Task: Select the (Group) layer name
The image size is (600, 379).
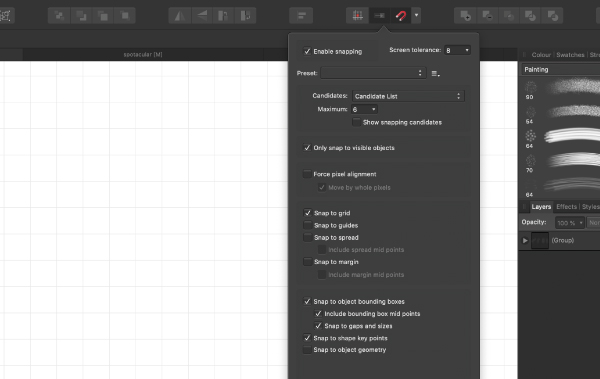Action: point(562,240)
